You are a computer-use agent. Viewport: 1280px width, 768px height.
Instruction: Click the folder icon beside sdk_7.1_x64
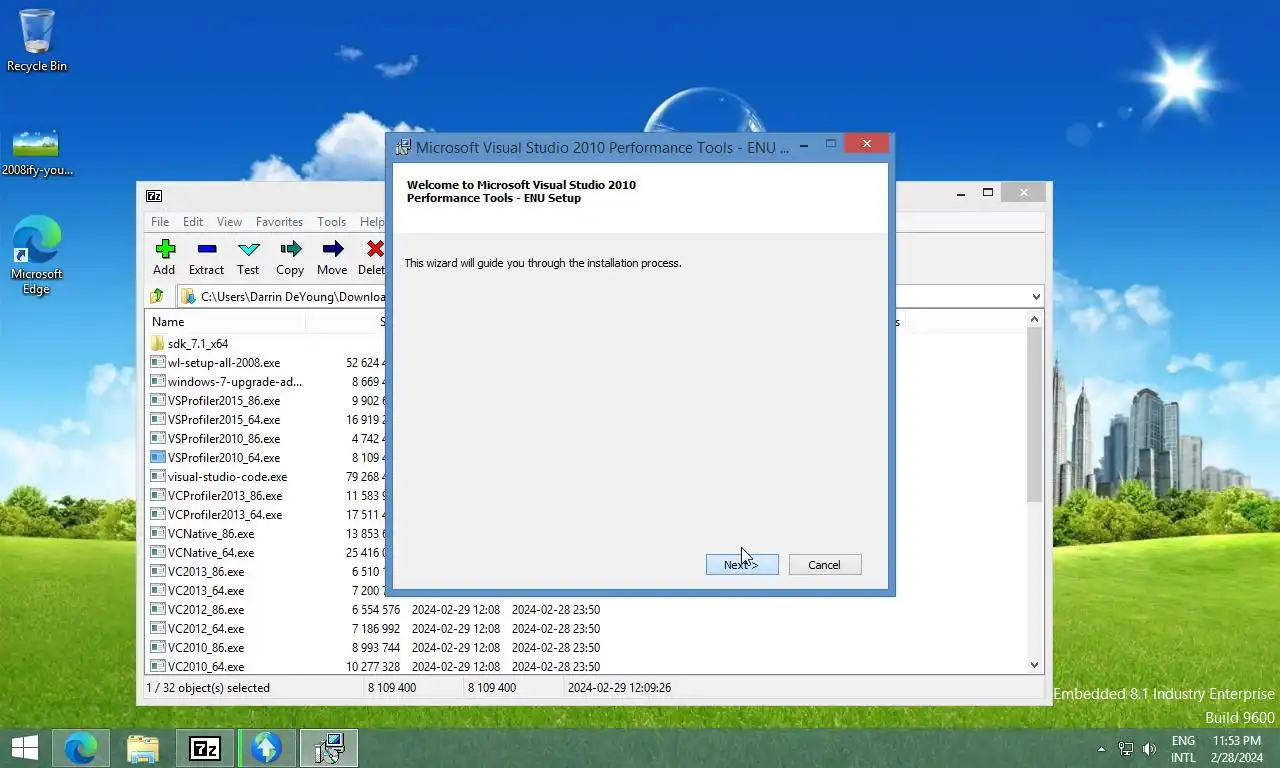[x=157, y=343]
